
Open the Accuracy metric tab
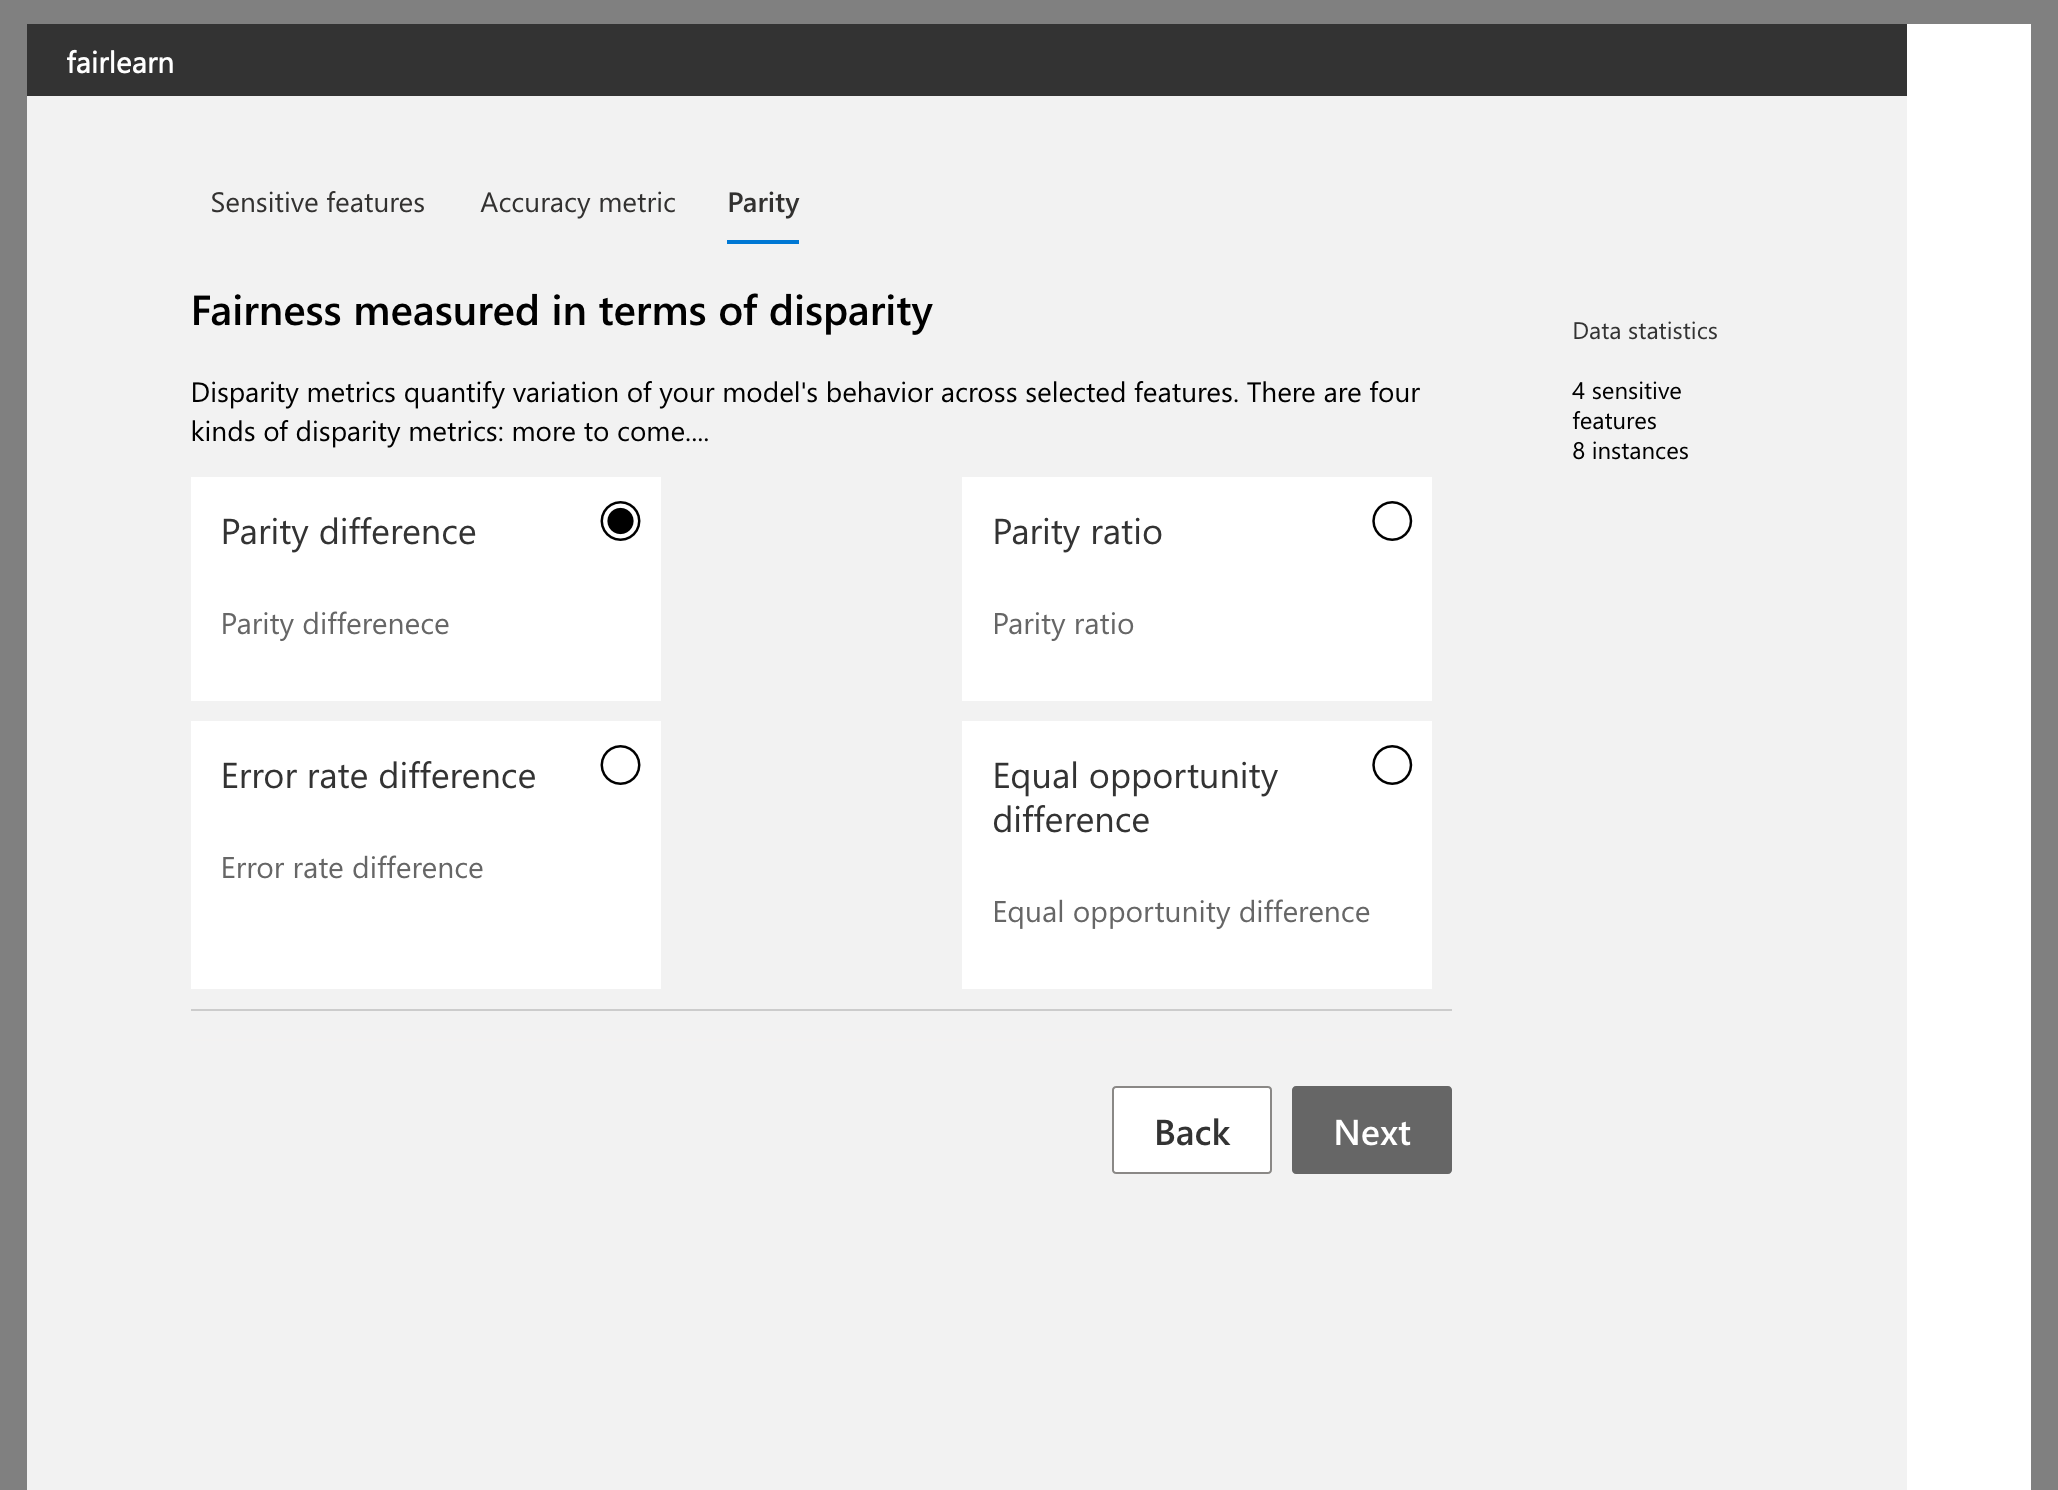(577, 202)
